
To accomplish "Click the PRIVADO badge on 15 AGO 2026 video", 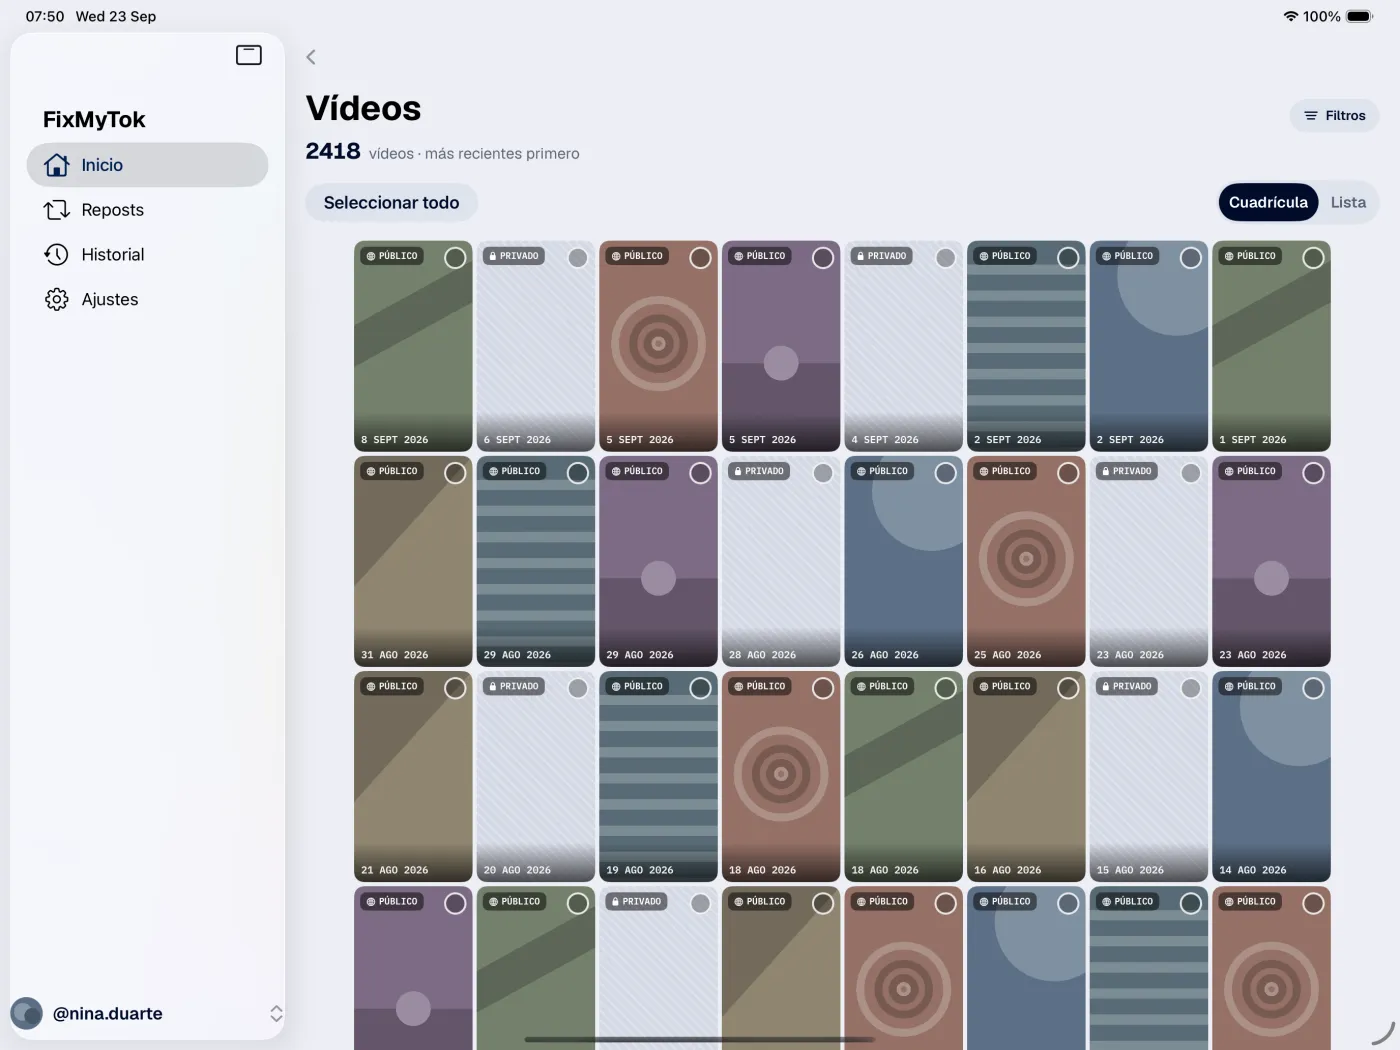I will 1126,686.
